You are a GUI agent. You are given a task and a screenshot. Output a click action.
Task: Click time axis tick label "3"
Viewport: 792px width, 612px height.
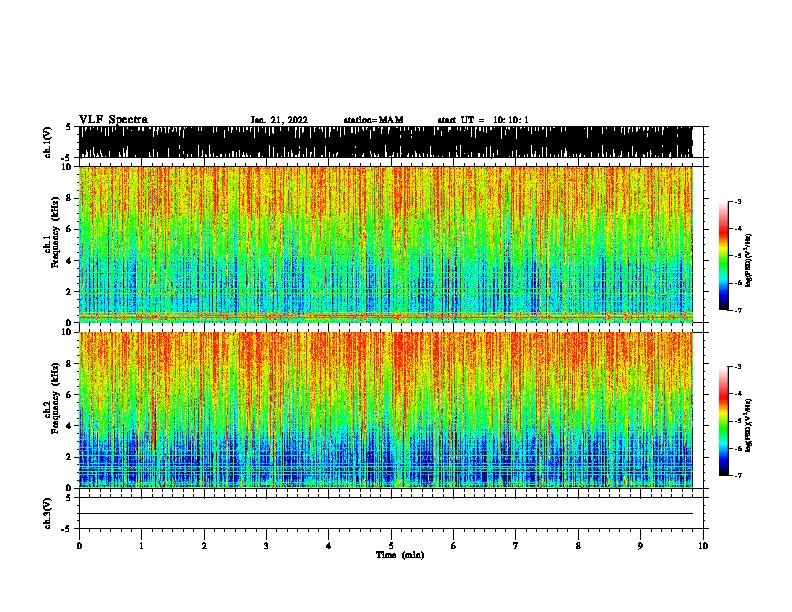click(x=266, y=546)
